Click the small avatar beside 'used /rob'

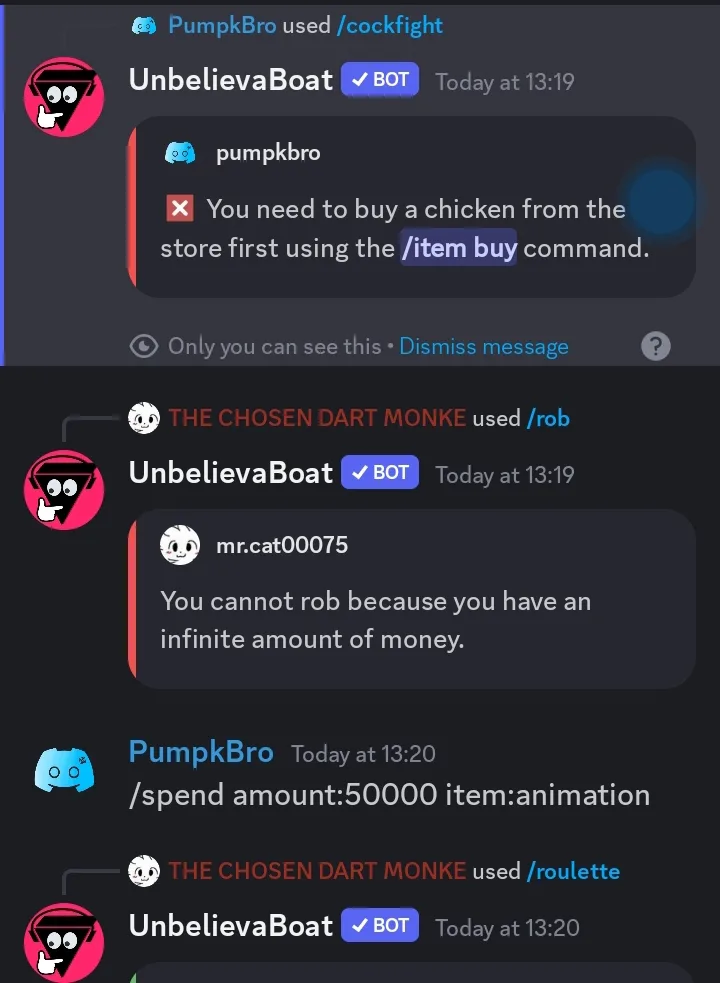click(144, 418)
